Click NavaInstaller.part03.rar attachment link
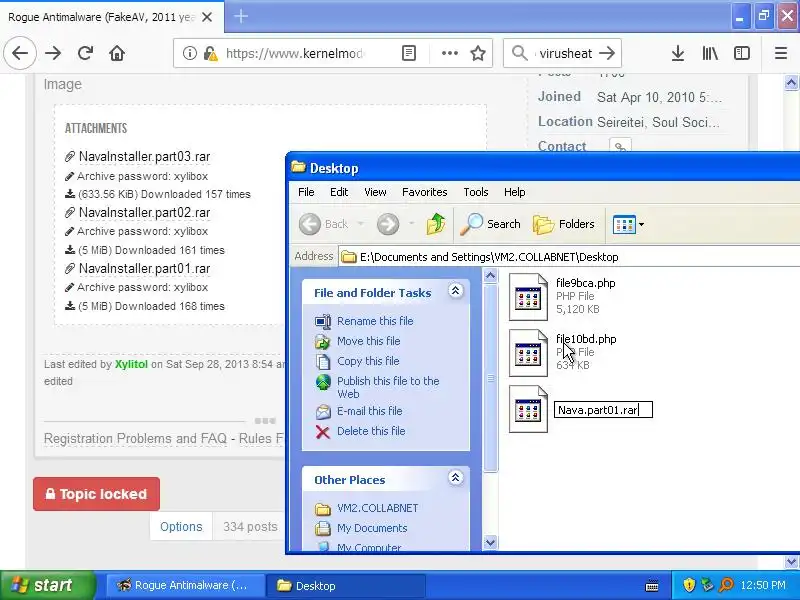Viewport: 800px width, 600px height. tap(144, 157)
